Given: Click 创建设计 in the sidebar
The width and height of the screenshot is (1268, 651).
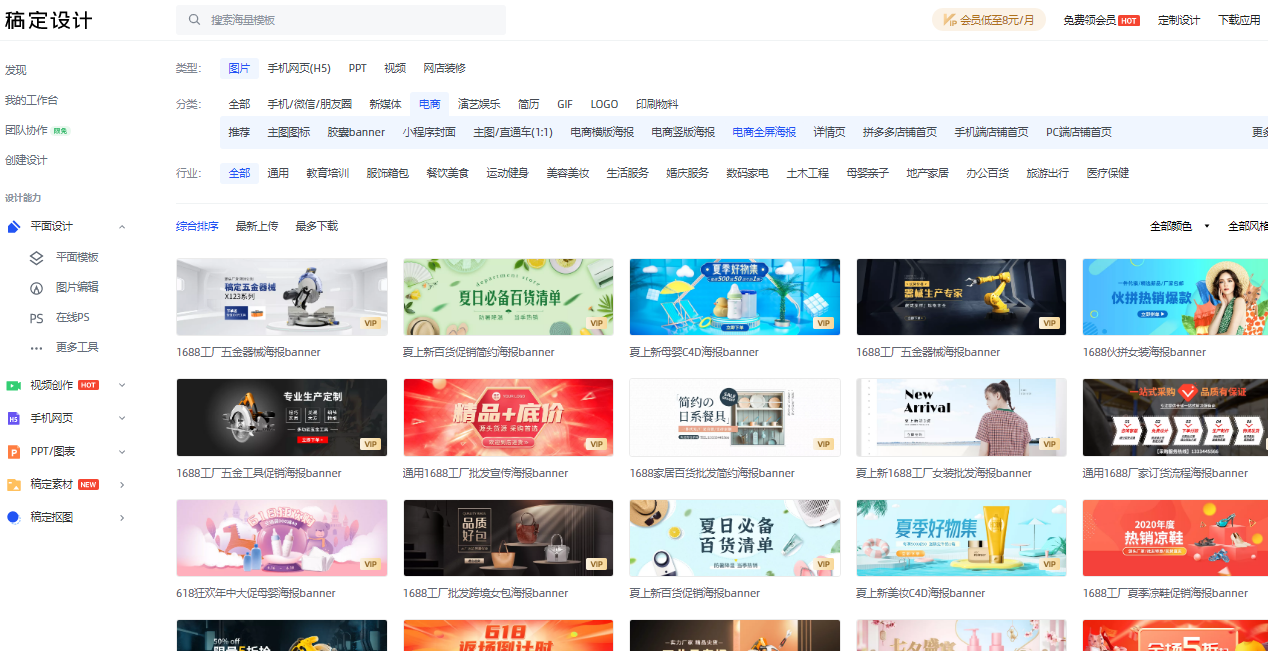Looking at the screenshot, I should pyautogui.click(x=26, y=160).
